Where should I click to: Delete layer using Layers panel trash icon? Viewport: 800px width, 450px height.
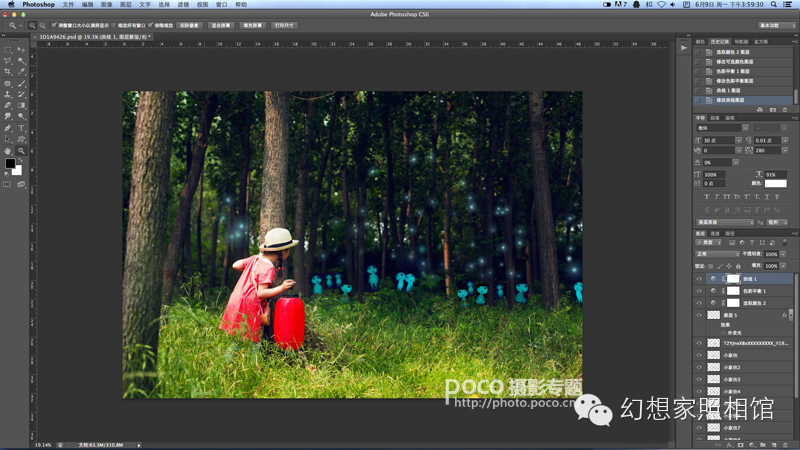(x=785, y=445)
